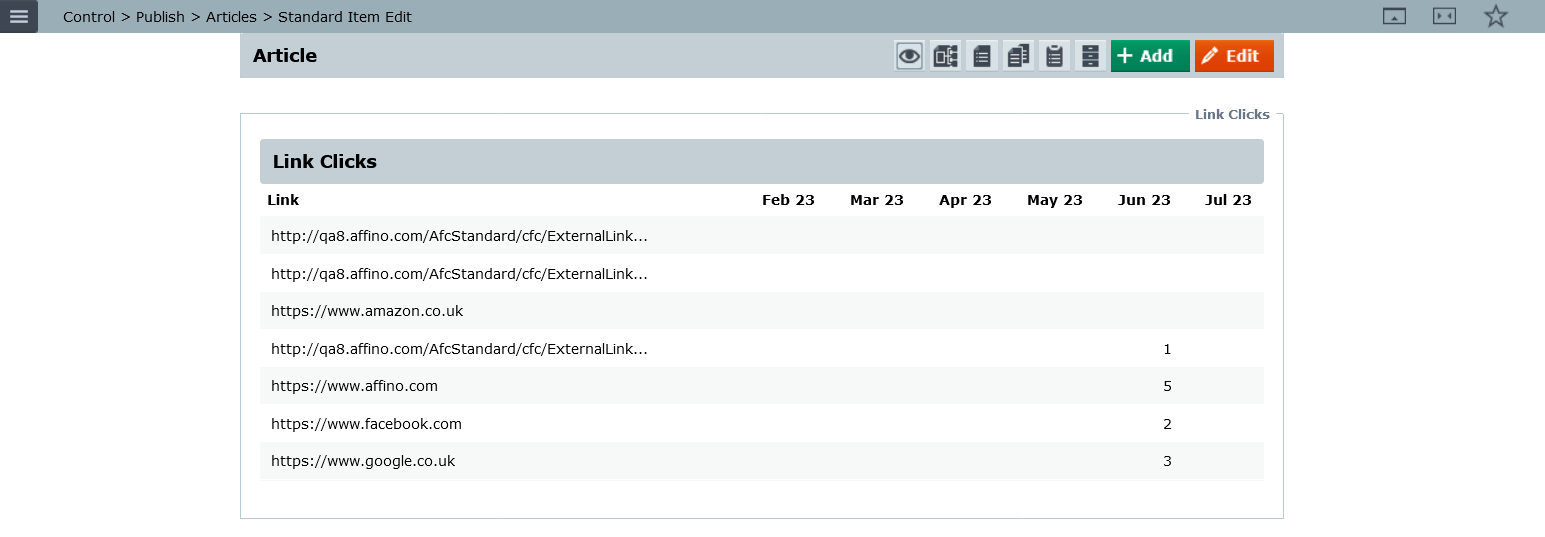Click the filing cabinet archive icon
Screen dimensions: 1545x537
[x=1090, y=56]
